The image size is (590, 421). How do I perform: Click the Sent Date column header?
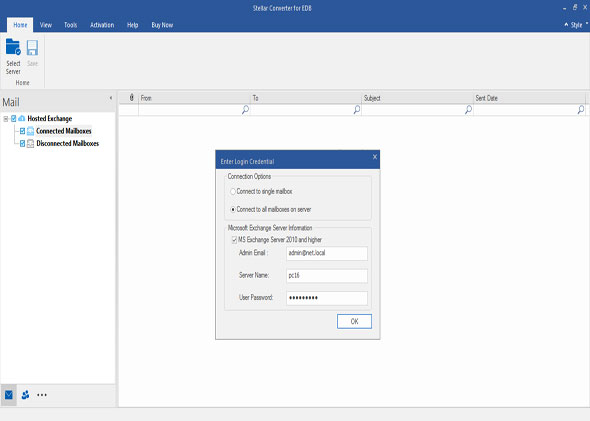pos(529,98)
